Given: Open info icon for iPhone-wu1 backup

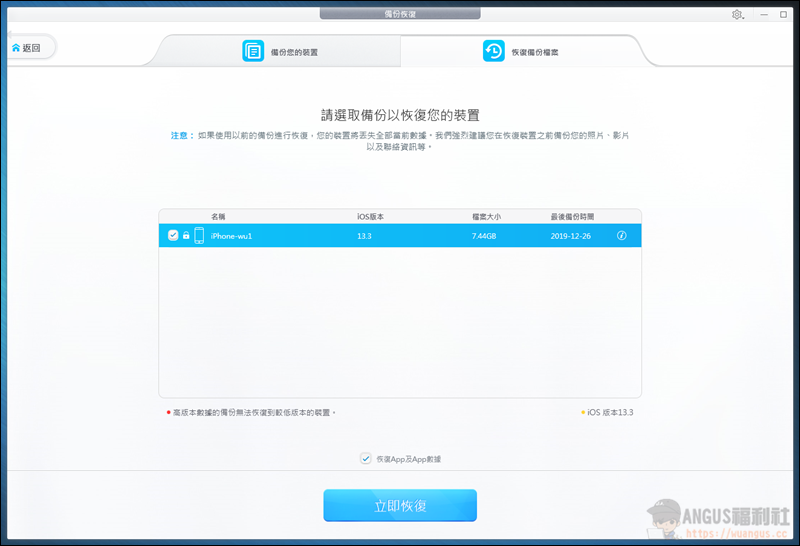Looking at the screenshot, I should 621,235.
